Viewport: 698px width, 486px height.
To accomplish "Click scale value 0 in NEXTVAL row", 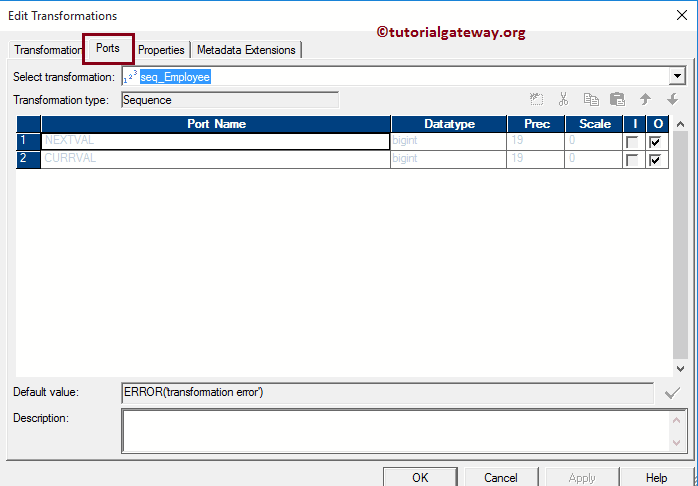I will click(x=593, y=141).
